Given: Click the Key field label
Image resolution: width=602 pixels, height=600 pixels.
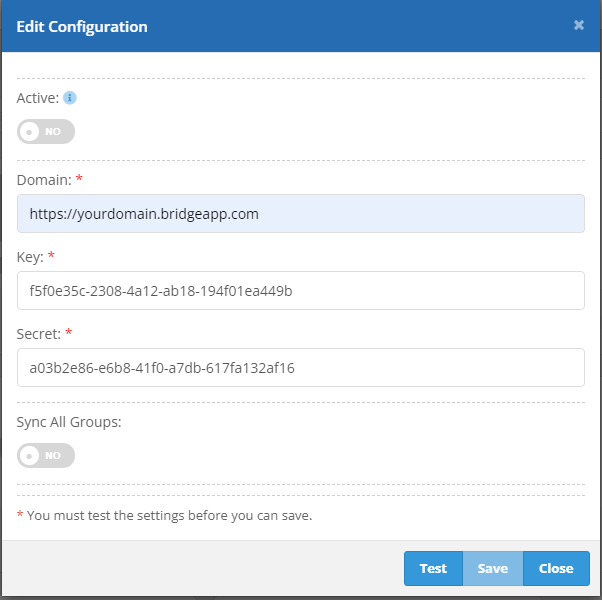Looking at the screenshot, I should click(30, 256).
